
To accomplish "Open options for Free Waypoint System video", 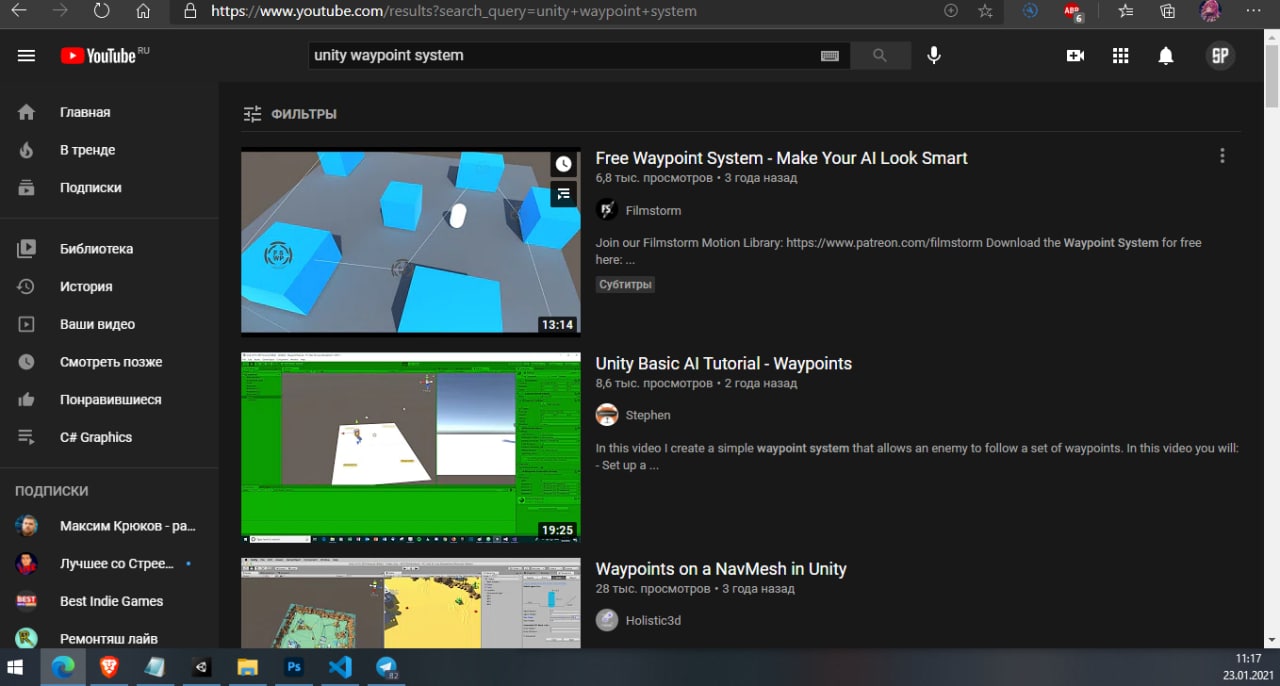I will (1222, 156).
